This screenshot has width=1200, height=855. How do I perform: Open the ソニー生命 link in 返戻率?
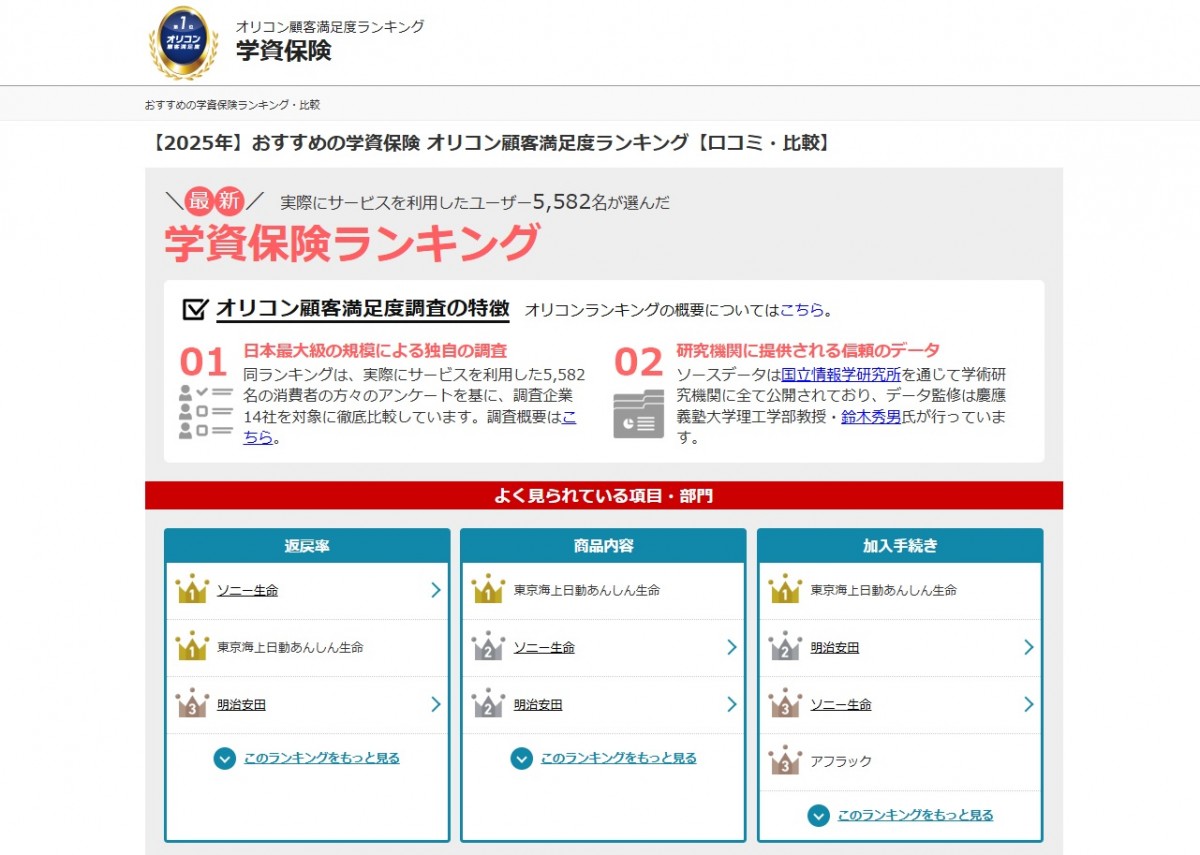247,590
